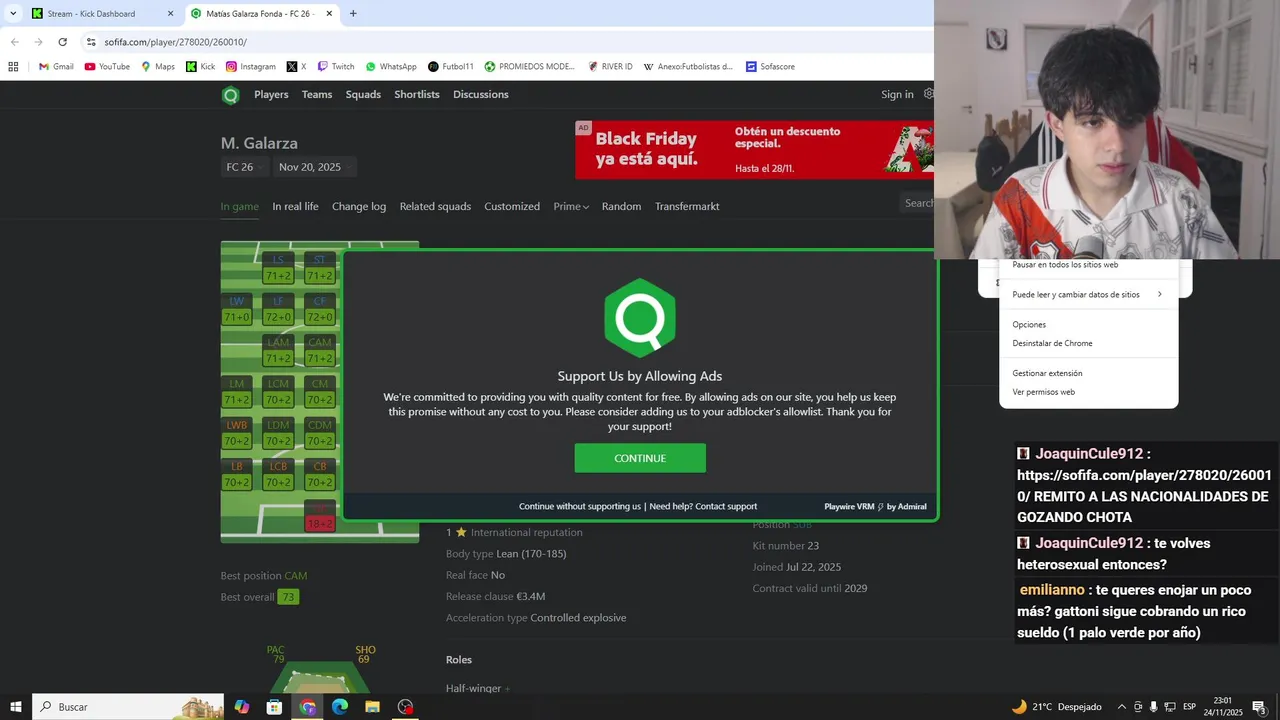The width and height of the screenshot is (1280, 720).
Task: Click the sofifa.com address bar URL
Action: pyautogui.click(x=175, y=42)
